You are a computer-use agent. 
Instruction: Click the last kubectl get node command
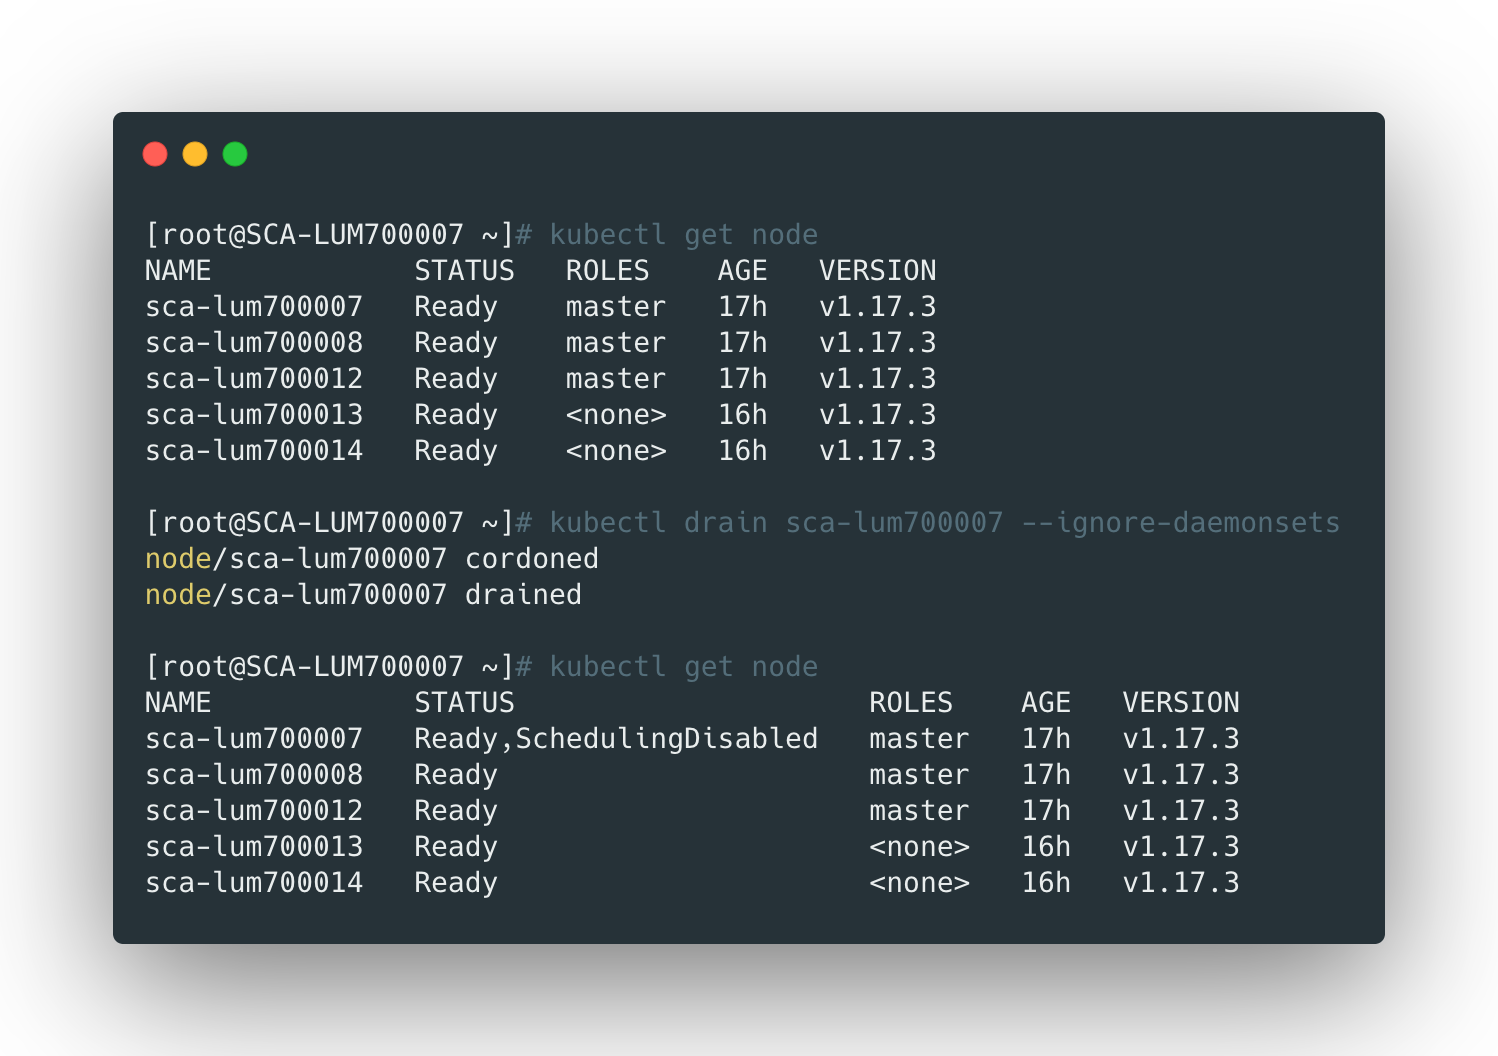pos(683,667)
